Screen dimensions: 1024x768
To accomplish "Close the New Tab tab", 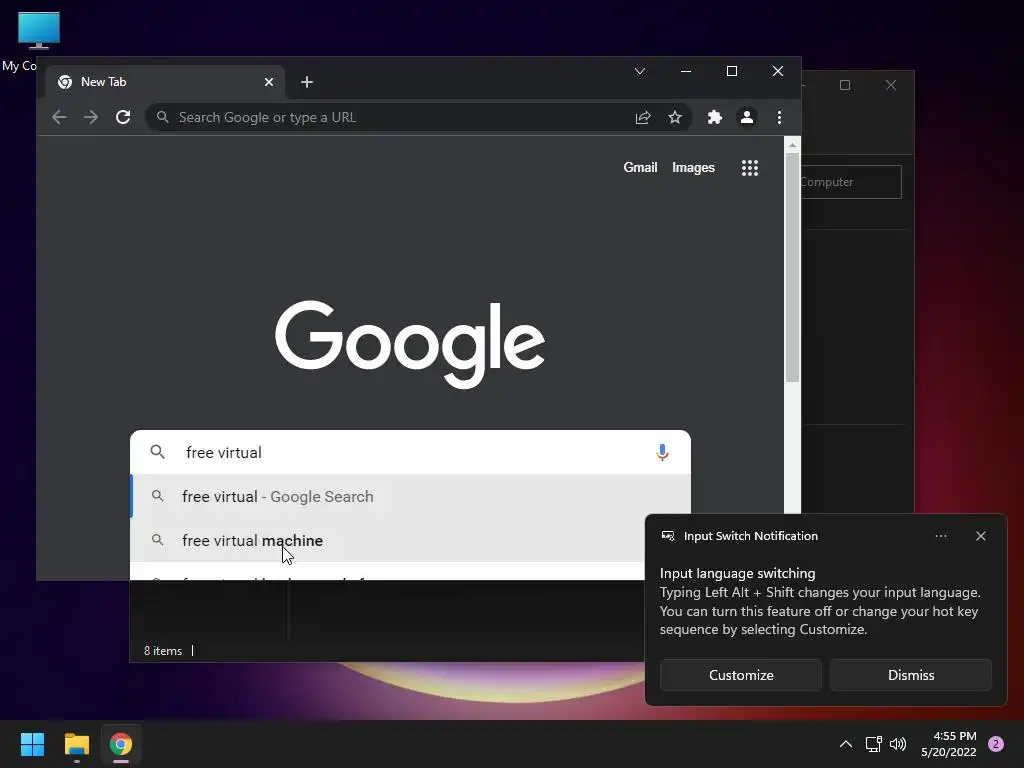I will tap(269, 82).
